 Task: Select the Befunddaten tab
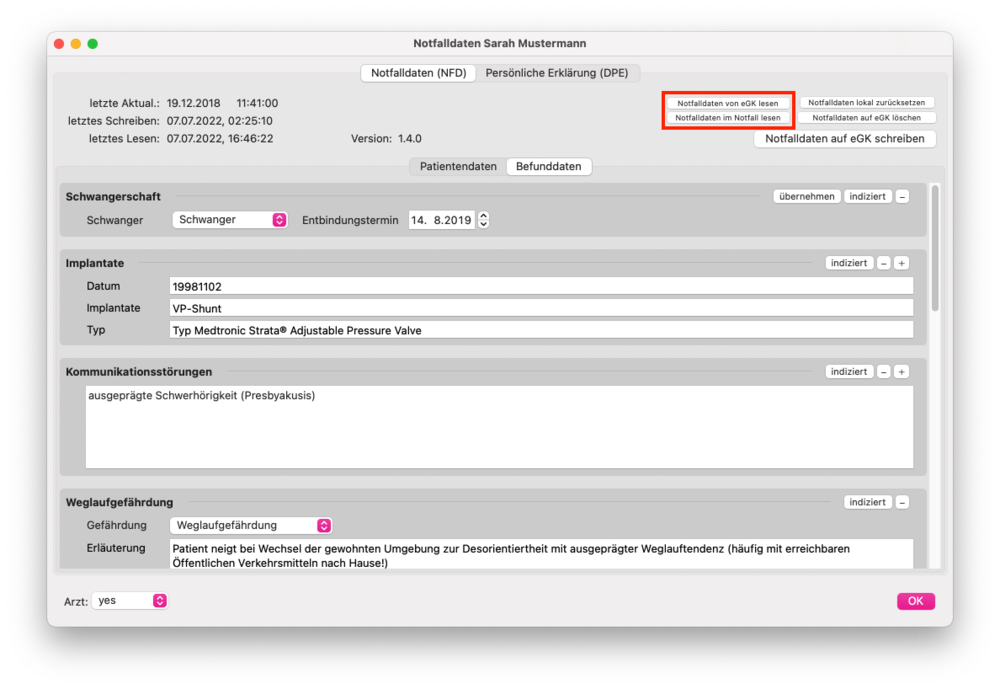point(548,167)
